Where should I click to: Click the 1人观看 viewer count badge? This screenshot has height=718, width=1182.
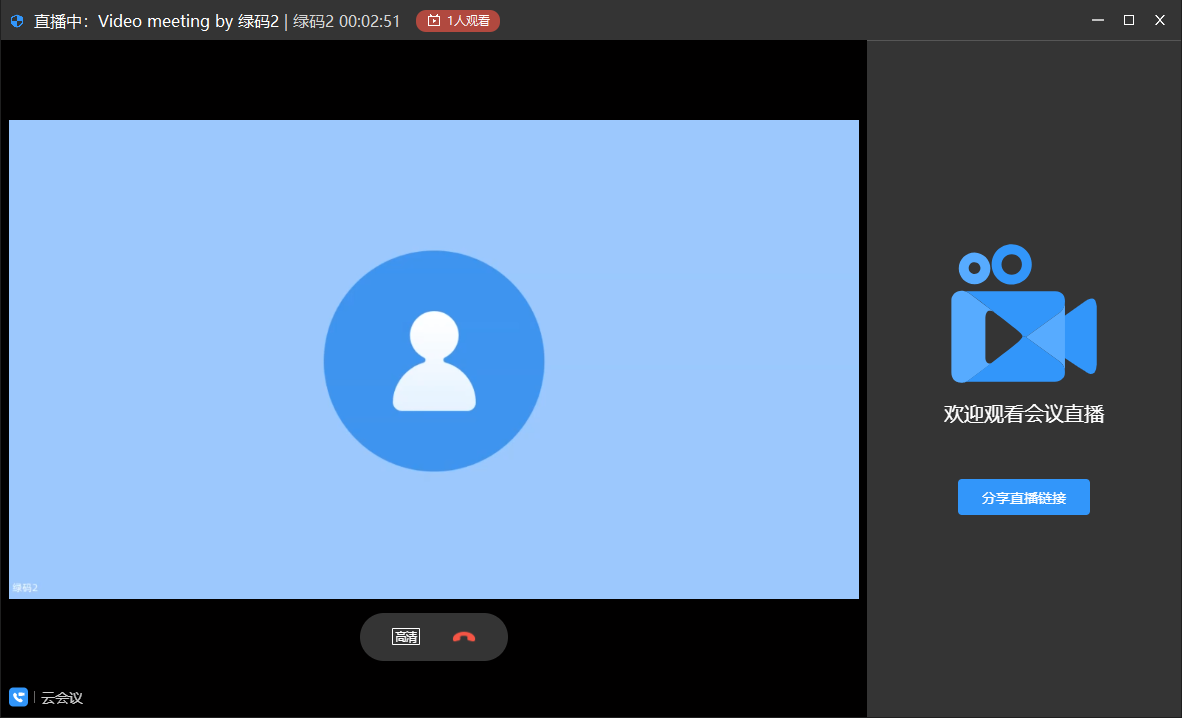click(458, 20)
